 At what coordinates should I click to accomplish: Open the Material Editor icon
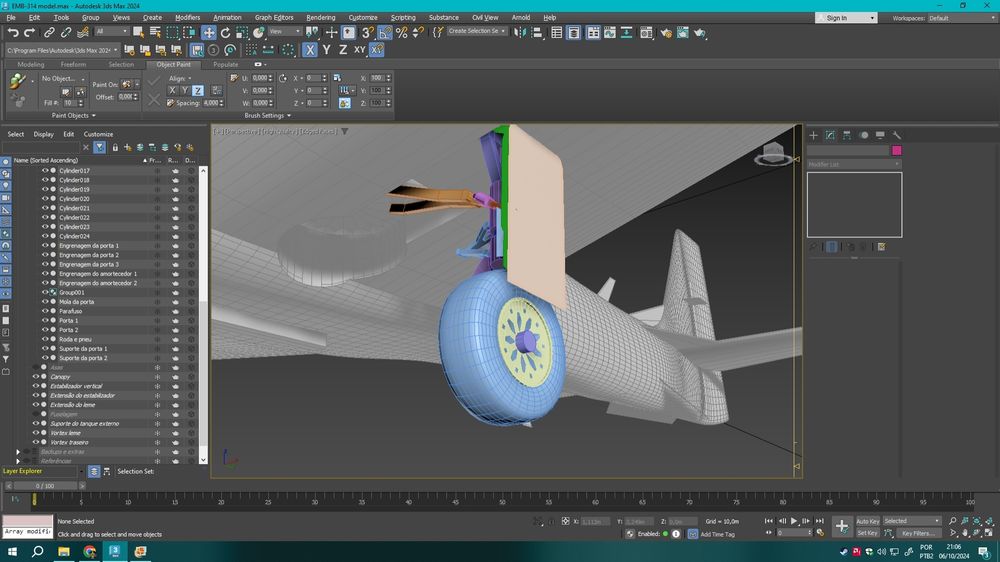(646, 32)
